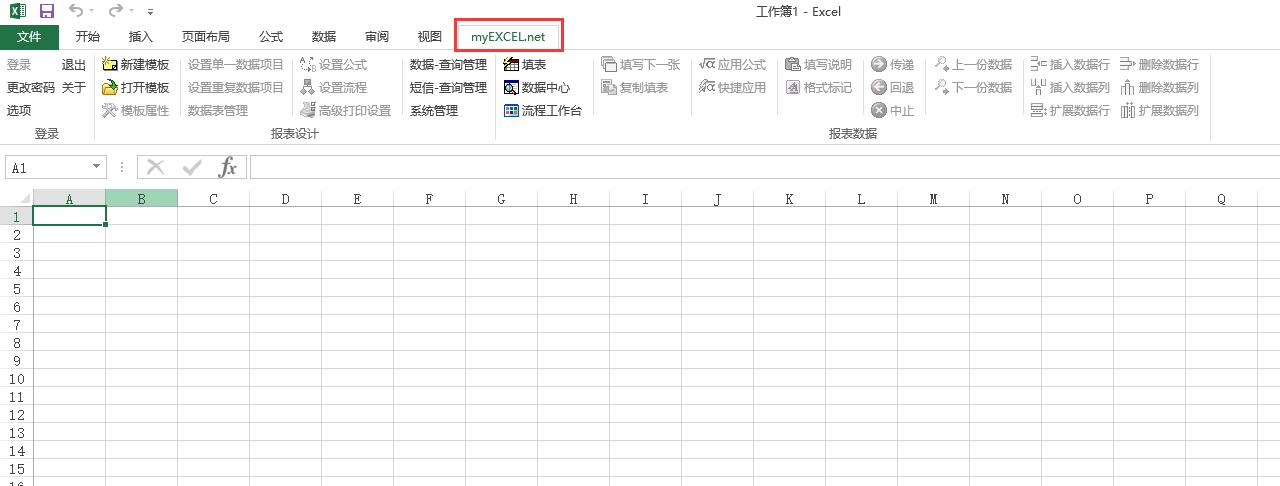The width and height of the screenshot is (1280, 486).
Task: Open 数据中心 from the ribbon
Action: tap(537, 88)
